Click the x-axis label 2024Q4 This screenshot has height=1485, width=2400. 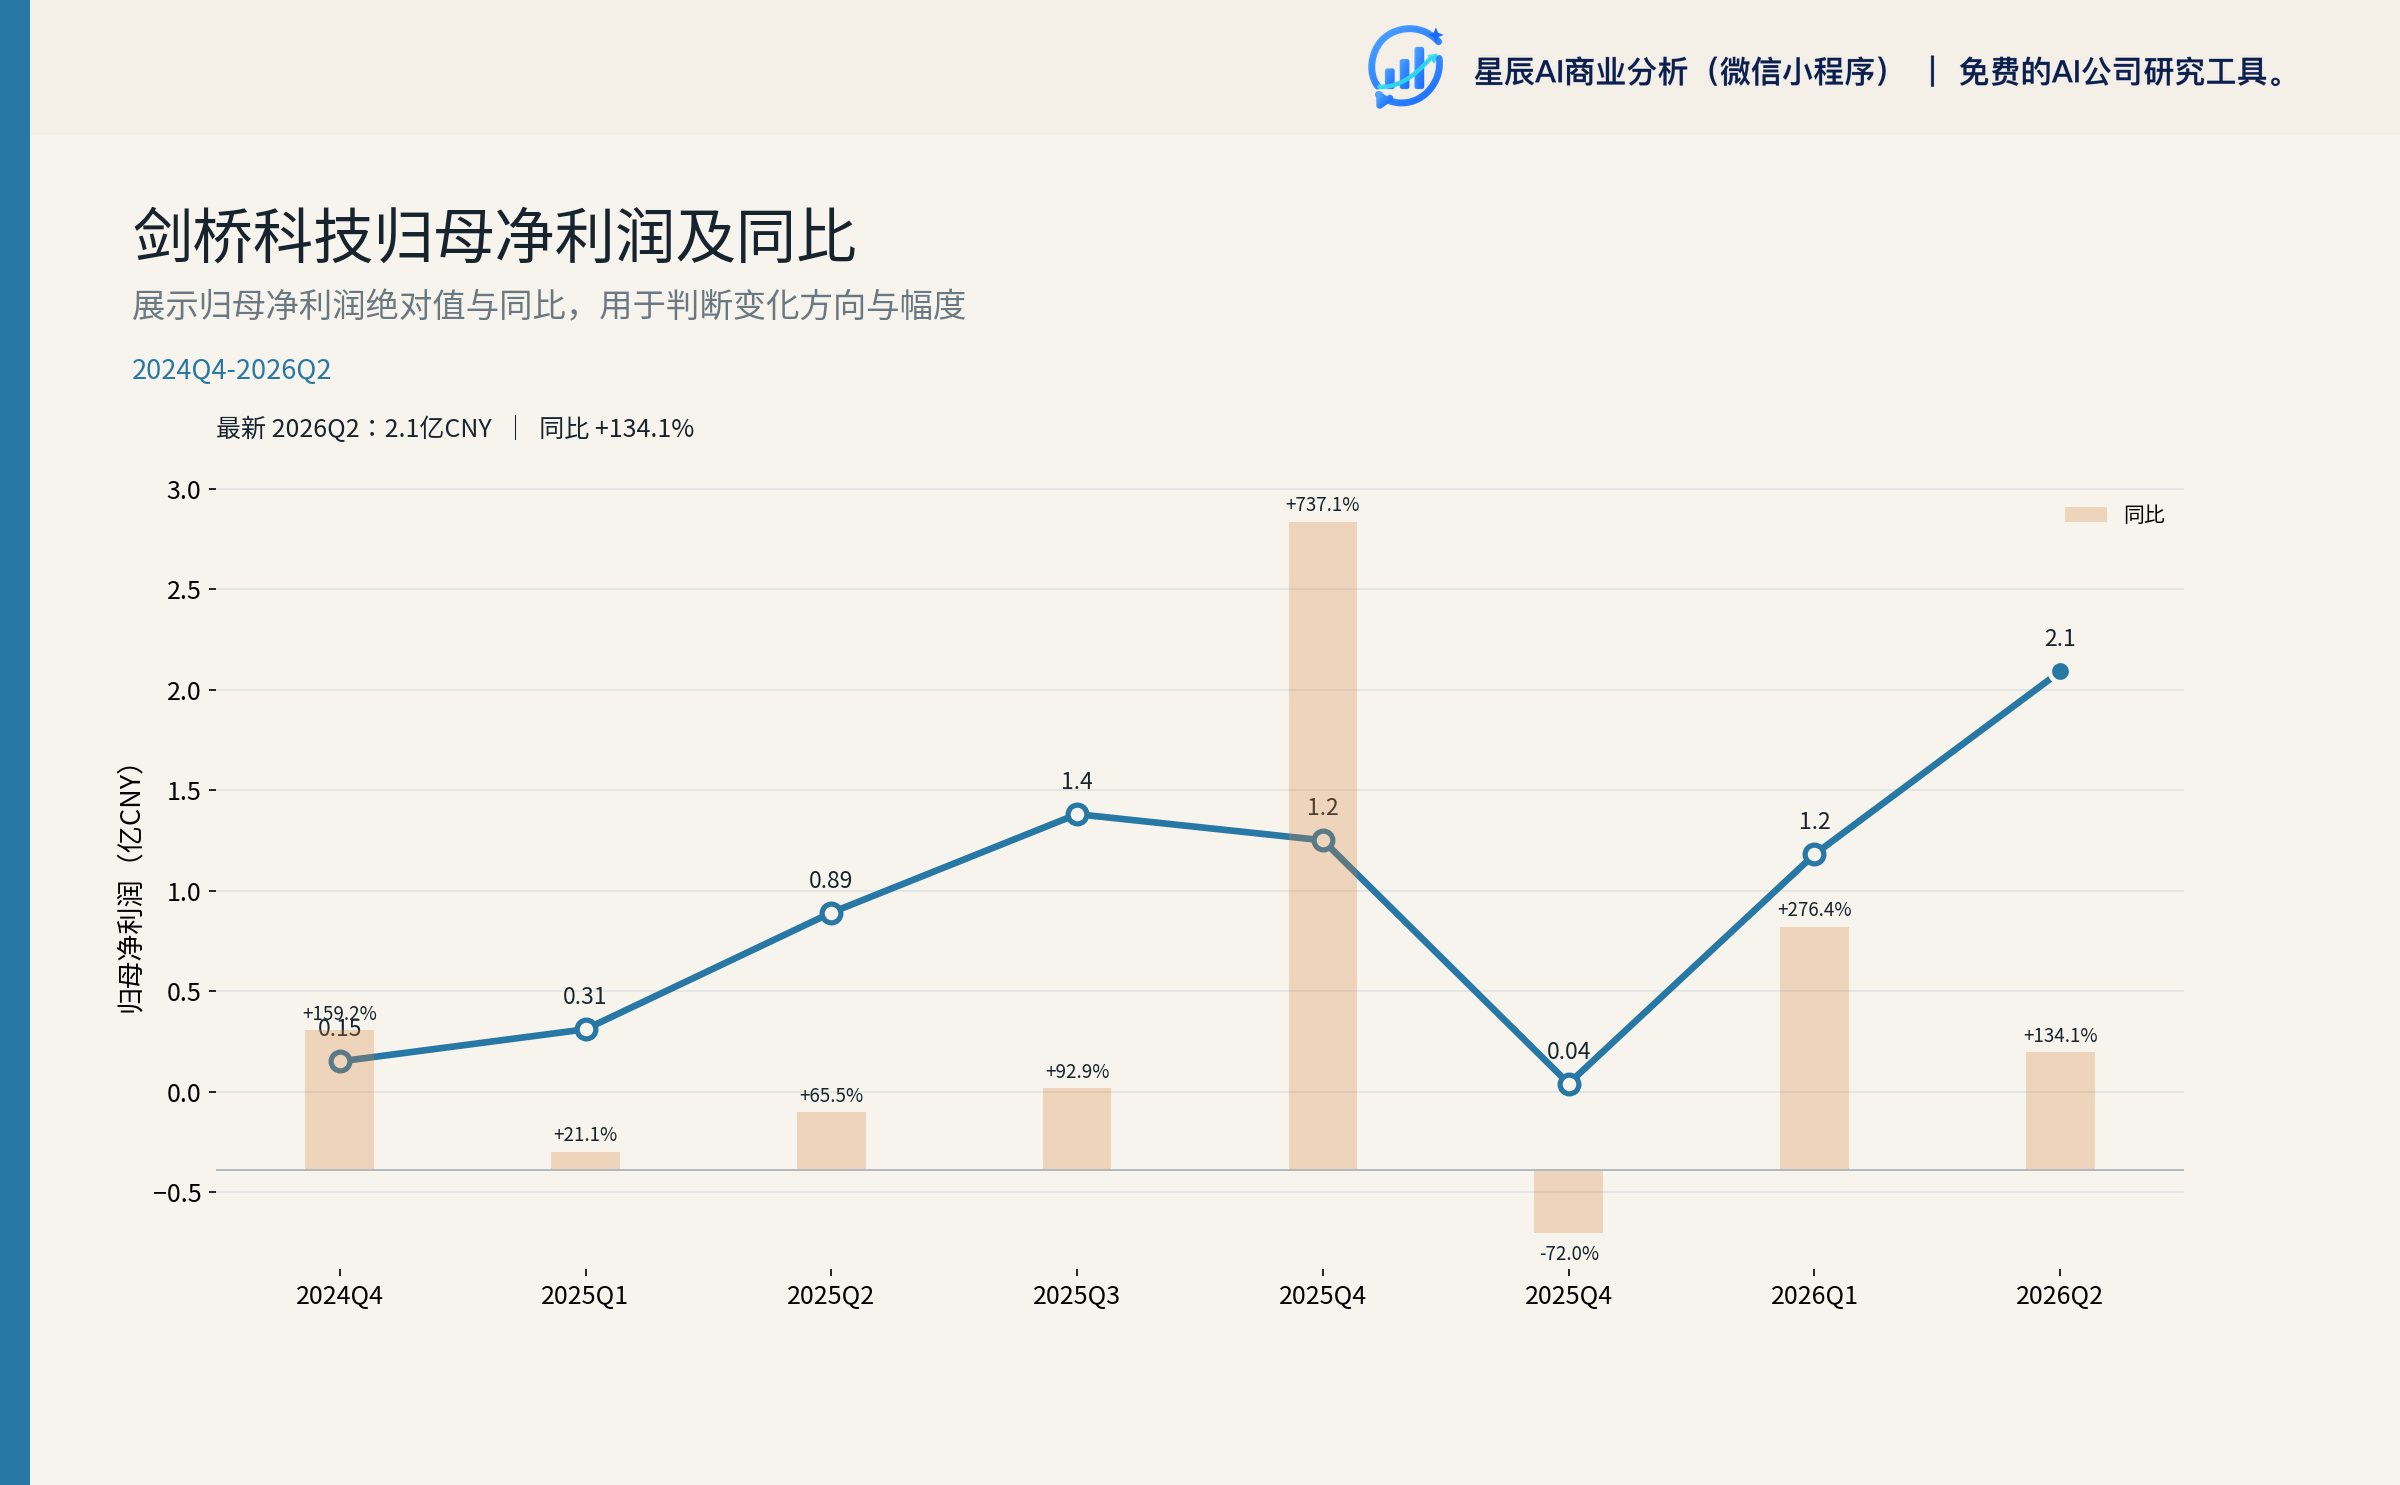point(339,1295)
